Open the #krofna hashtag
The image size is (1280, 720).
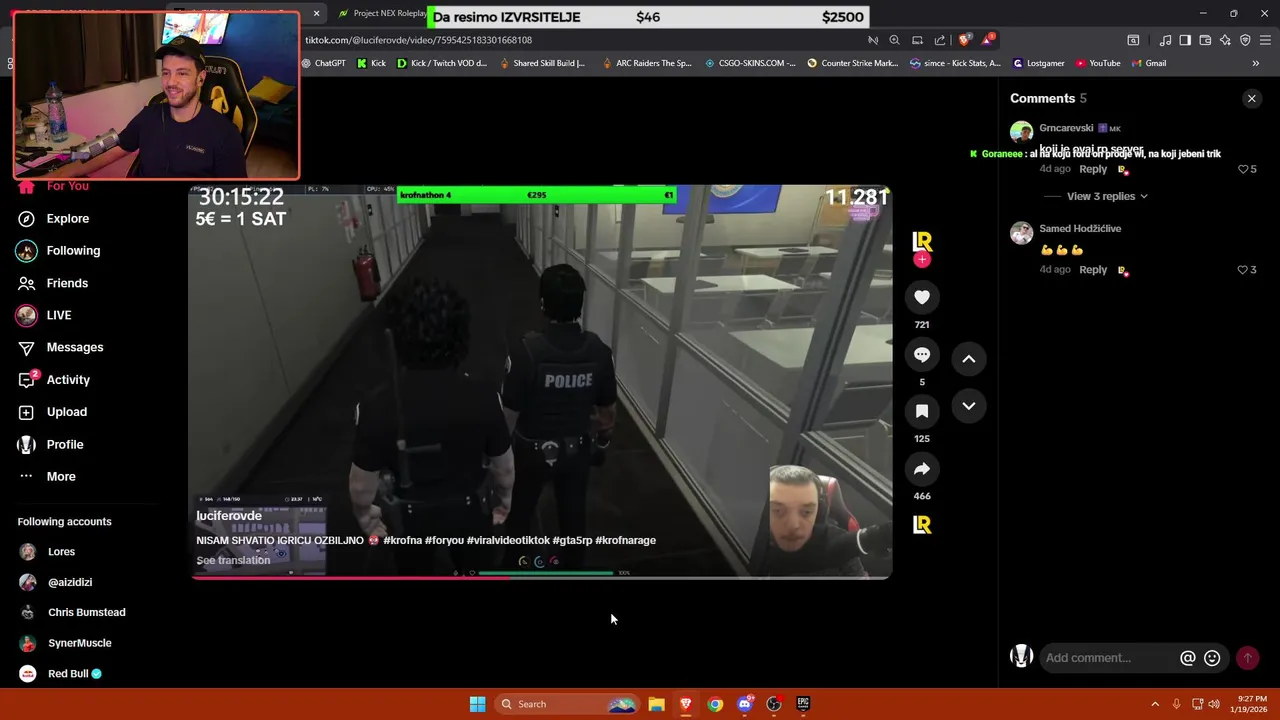coord(402,540)
